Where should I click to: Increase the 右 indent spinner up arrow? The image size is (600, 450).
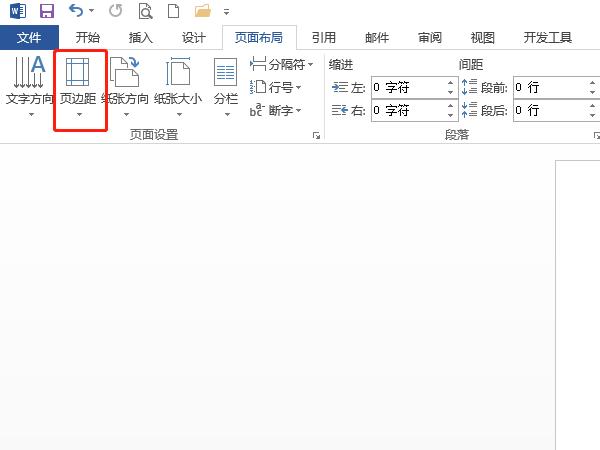point(450,105)
